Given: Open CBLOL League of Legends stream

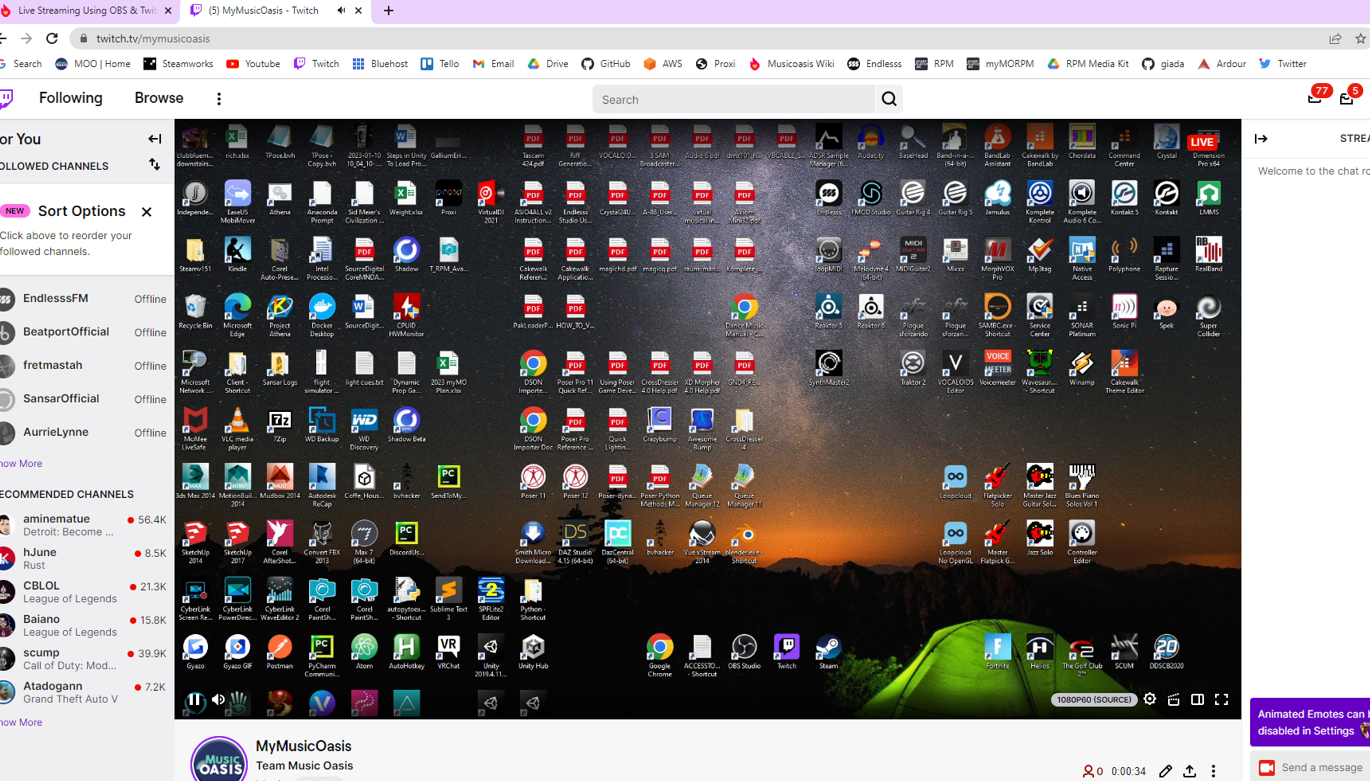Looking at the screenshot, I should point(84,592).
